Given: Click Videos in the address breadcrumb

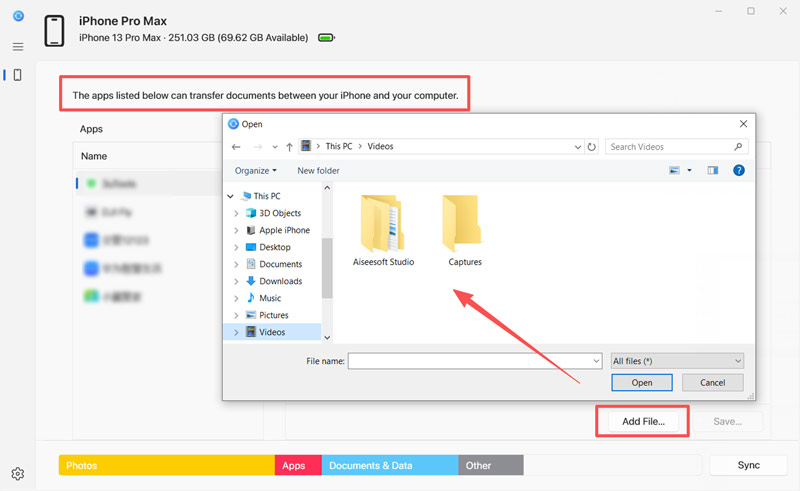Looking at the screenshot, I should tap(381, 146).
